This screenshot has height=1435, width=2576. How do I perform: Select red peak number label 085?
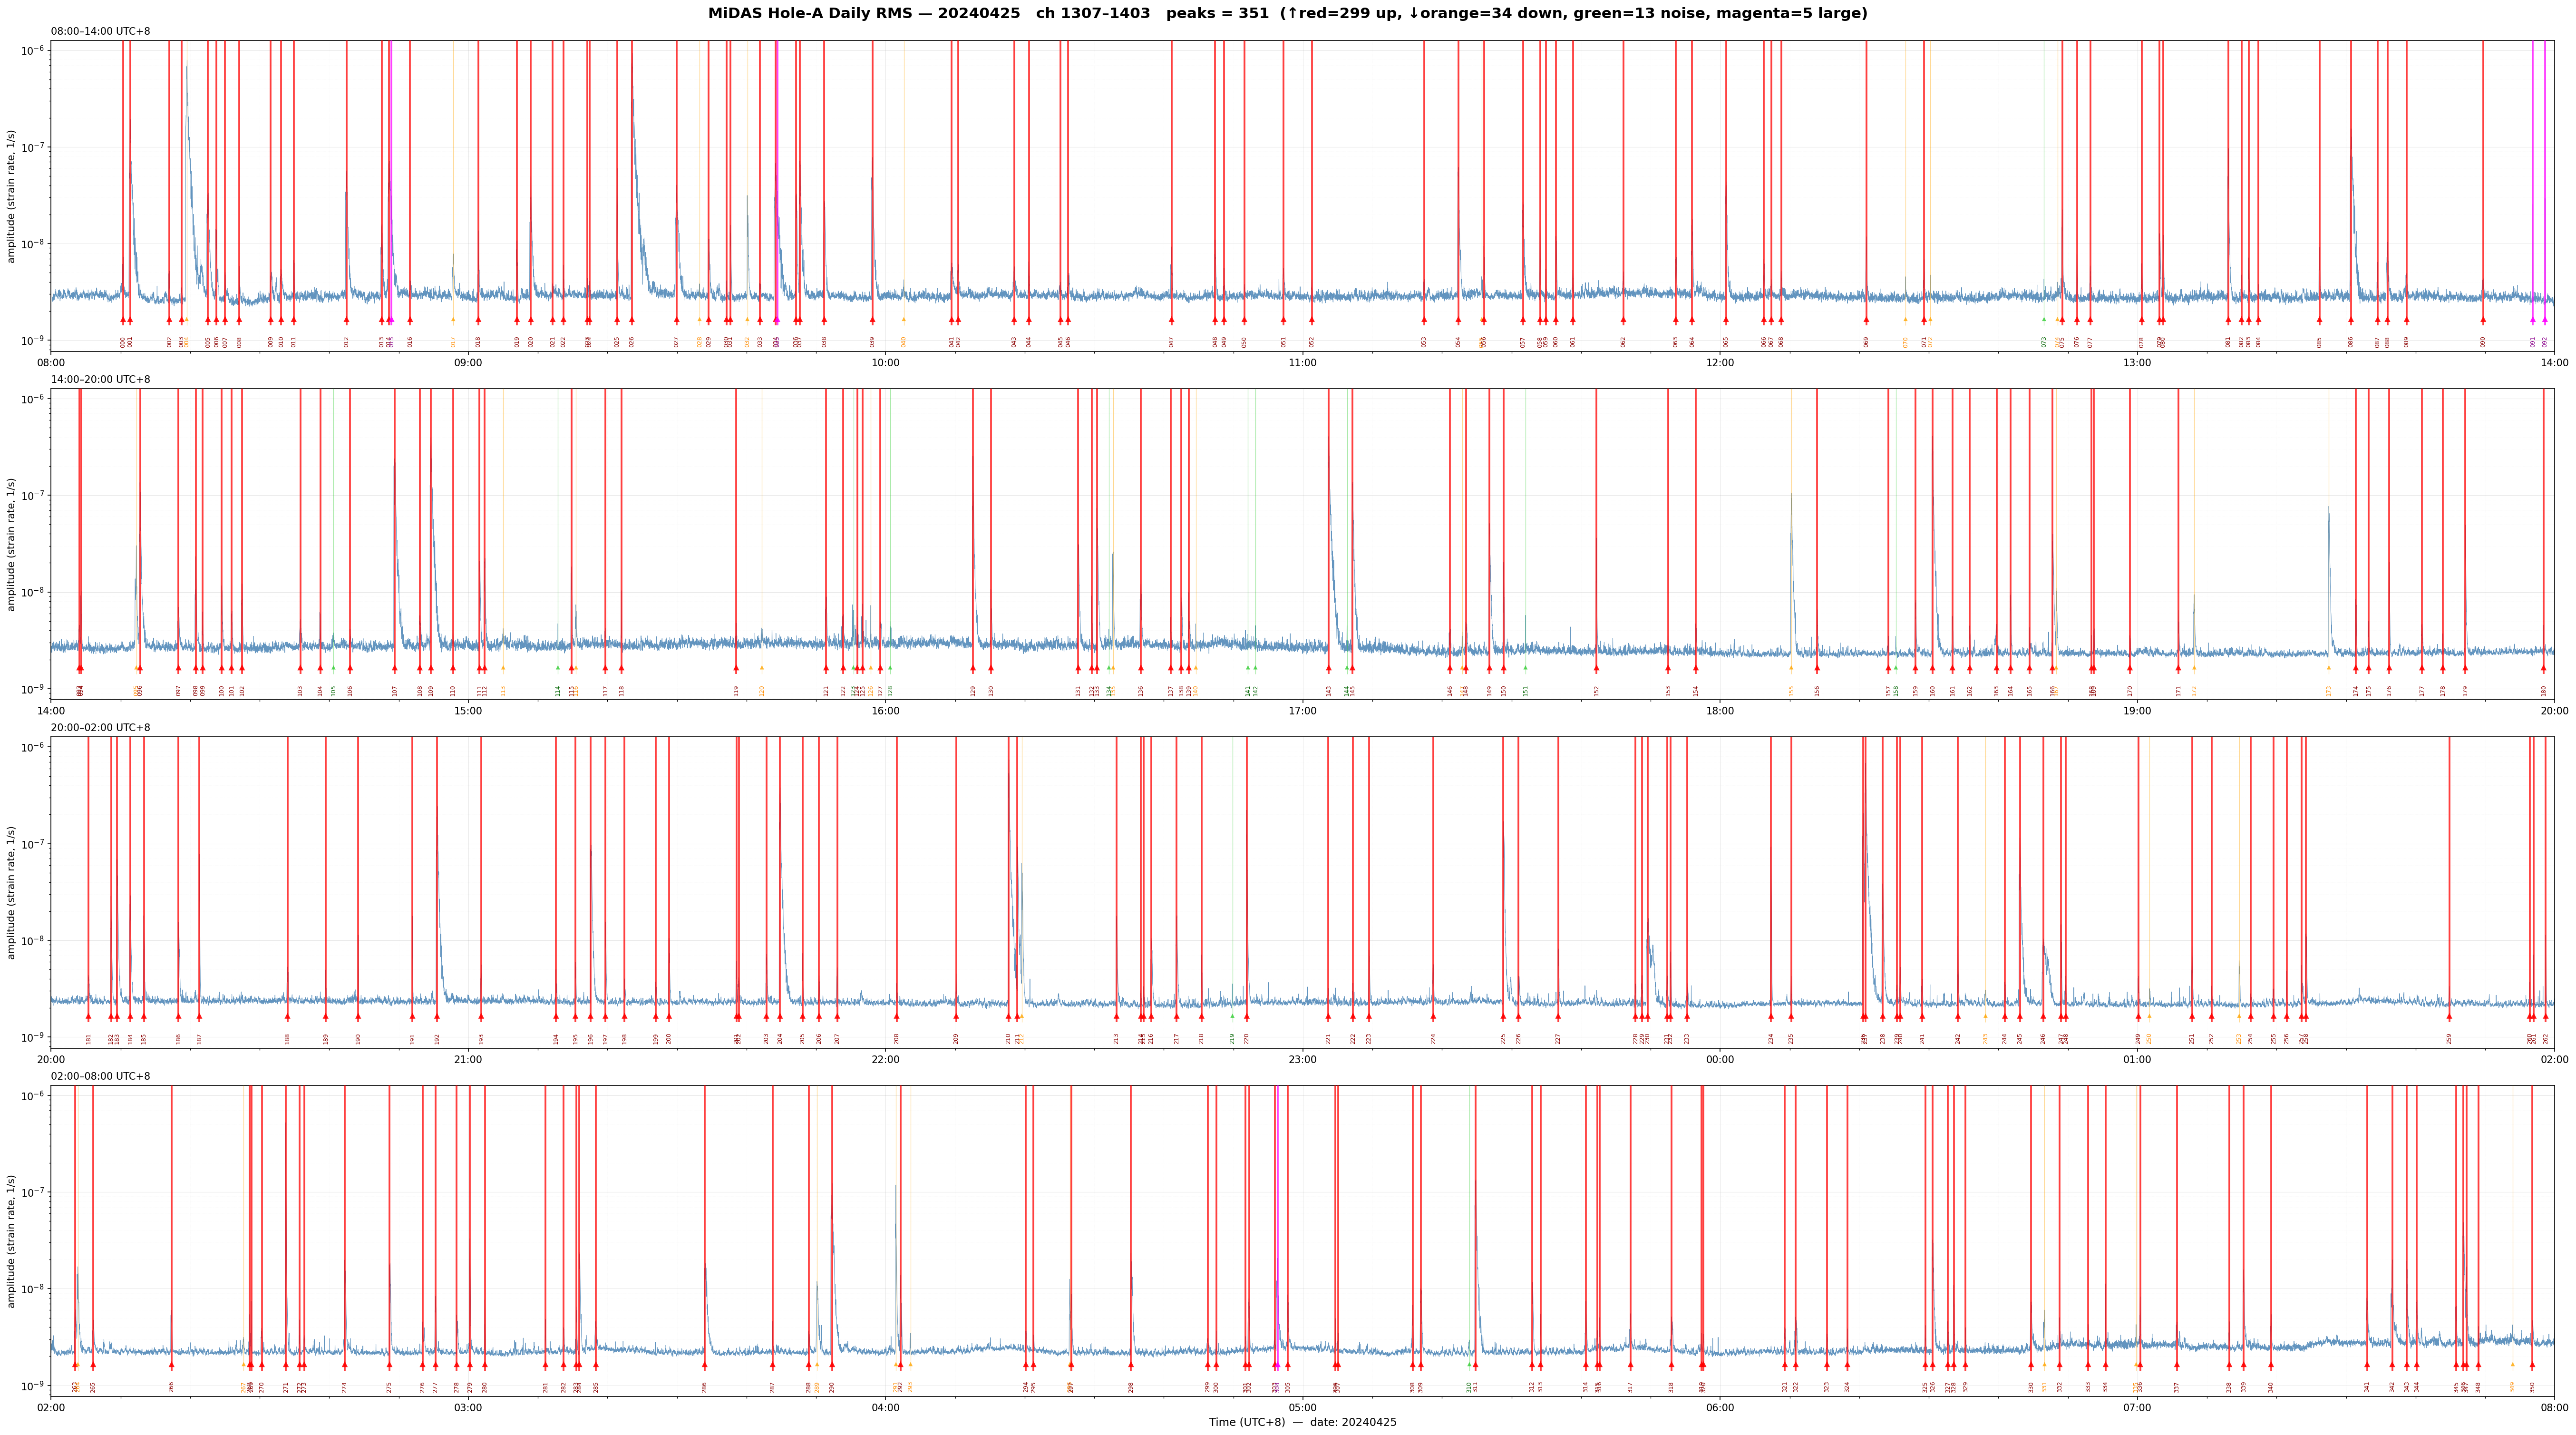pos(2319,342)
